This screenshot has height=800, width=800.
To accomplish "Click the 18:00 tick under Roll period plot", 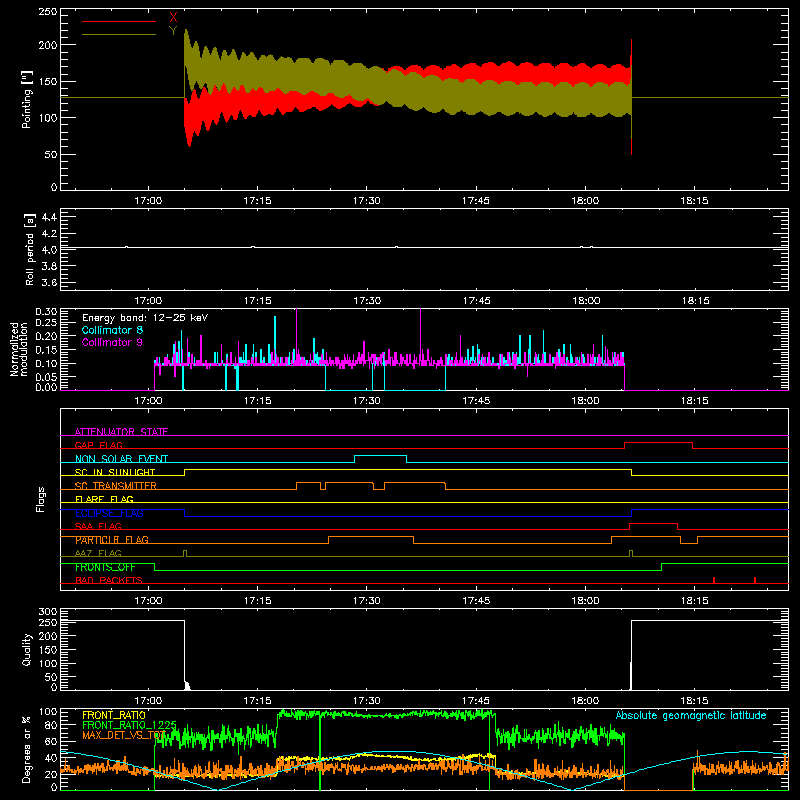I will (586, 301).
